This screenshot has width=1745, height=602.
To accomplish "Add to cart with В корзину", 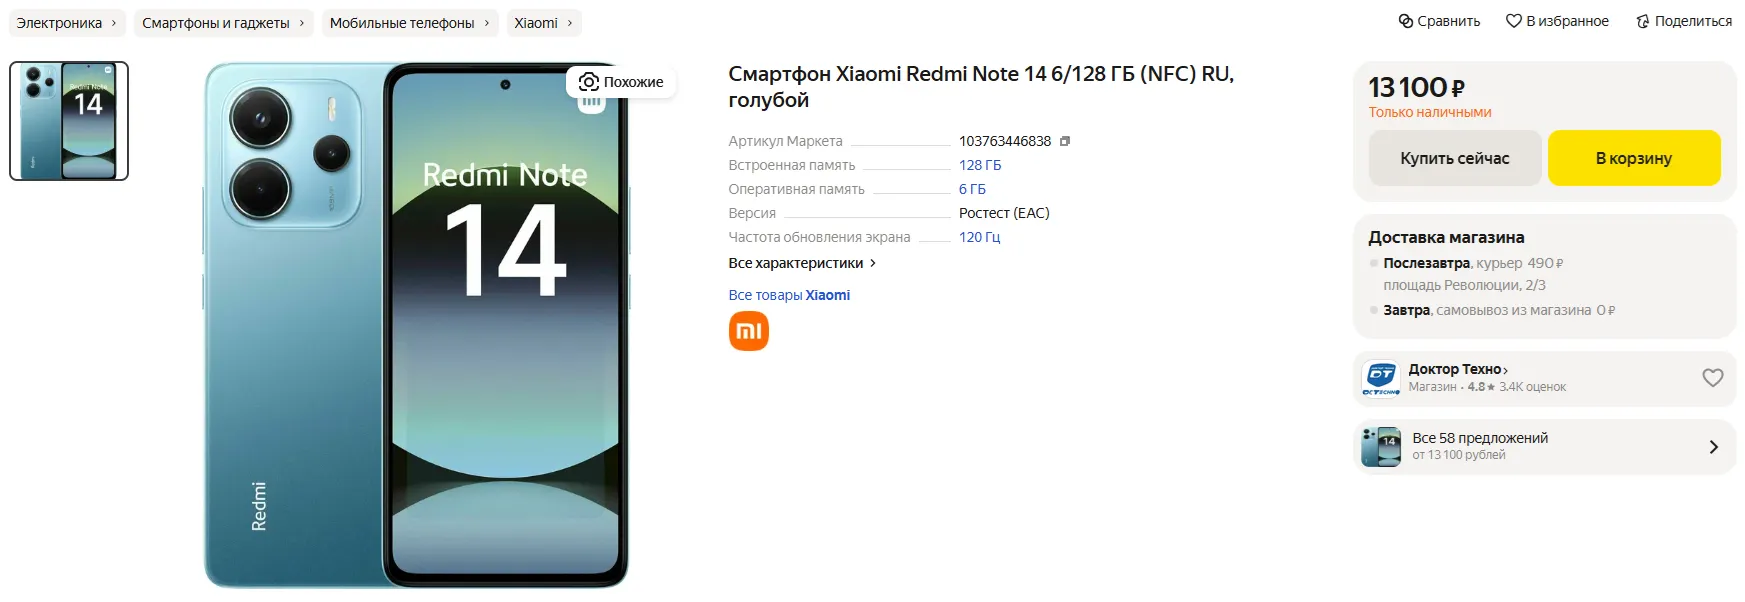I will tap(1634, 158).
